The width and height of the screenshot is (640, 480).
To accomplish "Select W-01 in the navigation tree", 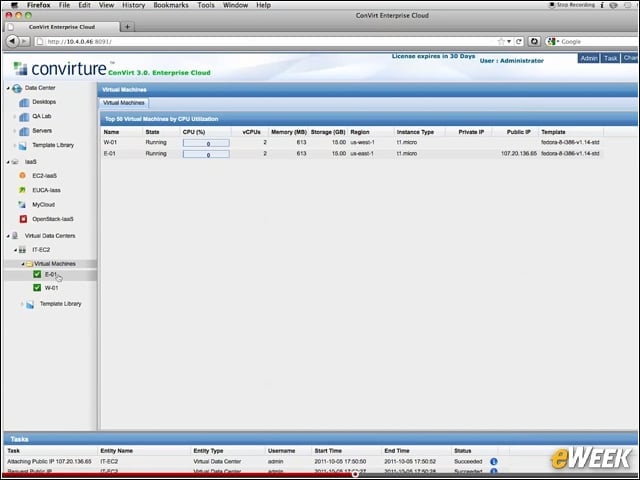I will tap(51, 288).
